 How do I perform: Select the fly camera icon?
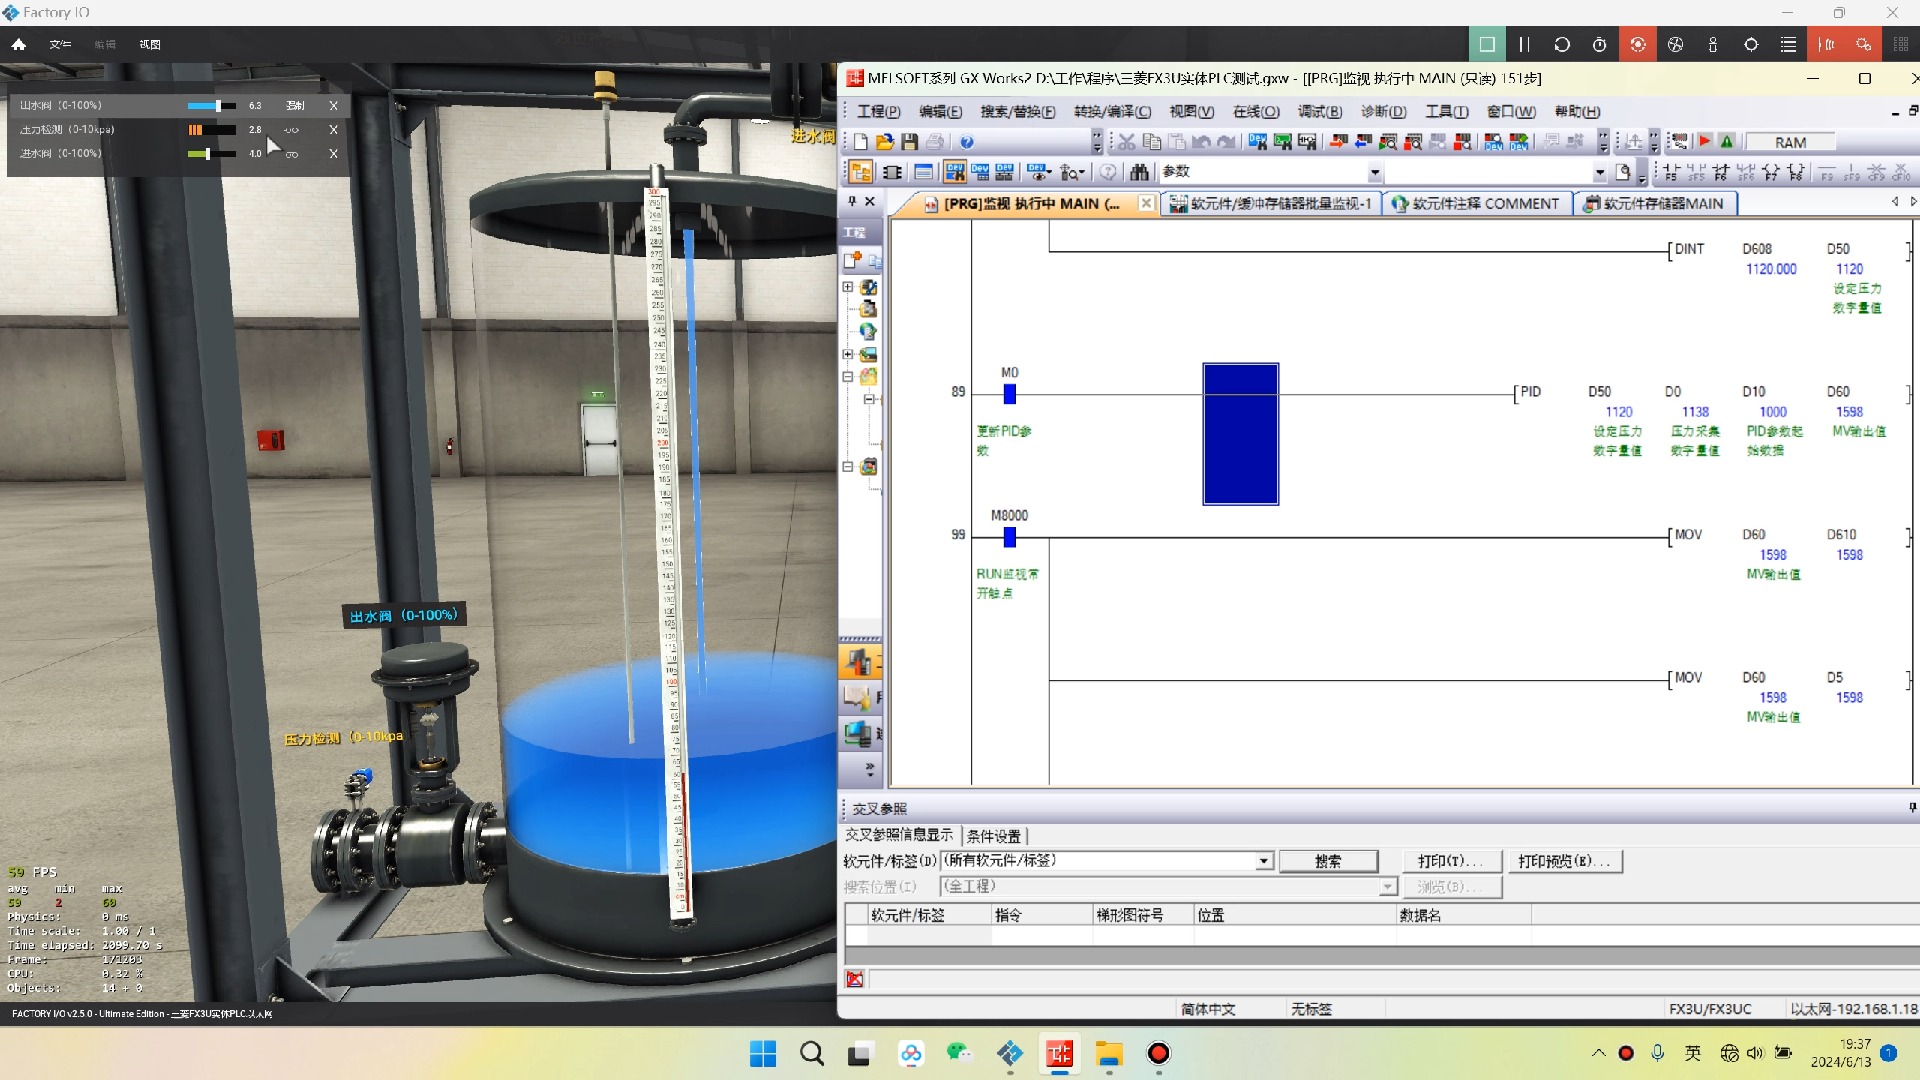(1675, 44)
